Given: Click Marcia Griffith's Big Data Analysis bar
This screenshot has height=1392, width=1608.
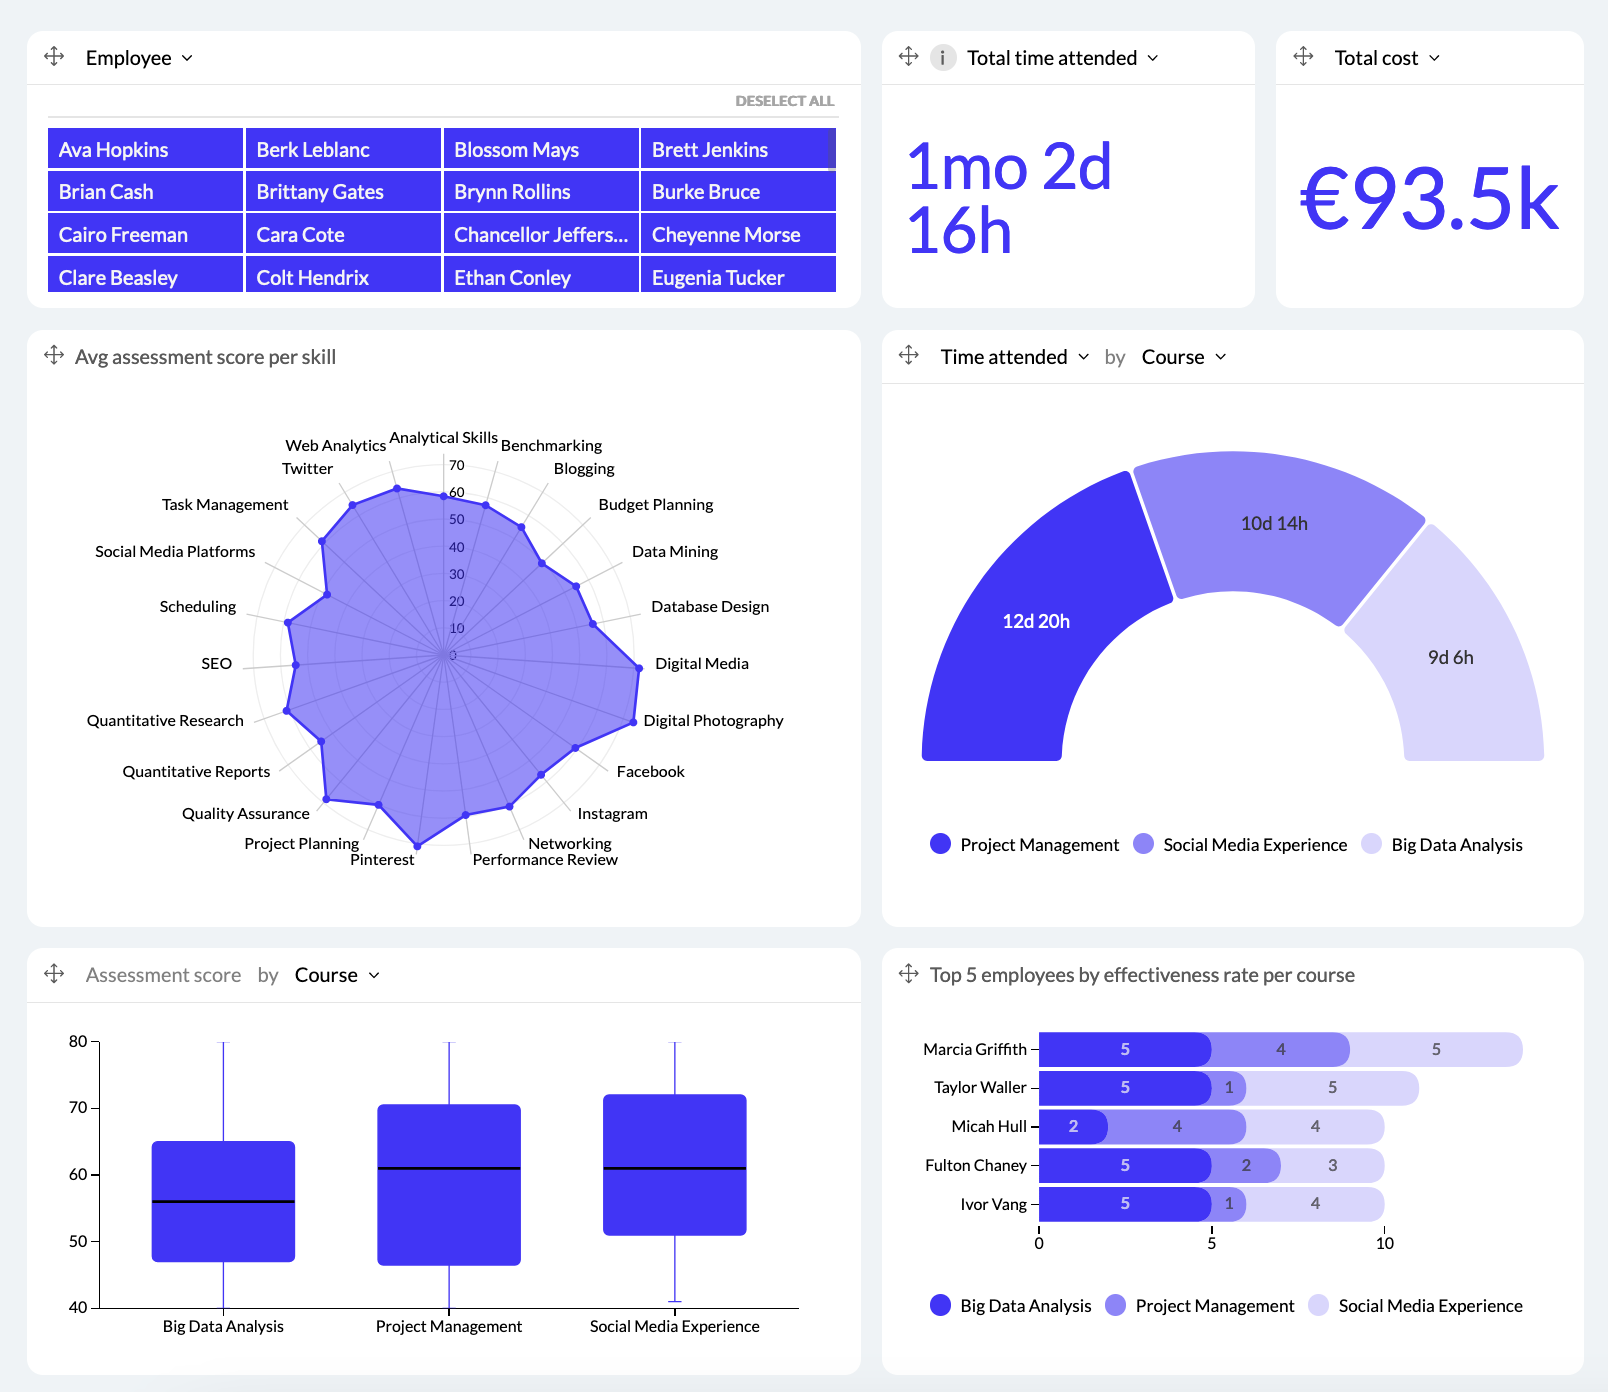Looking at the screenshot, I should (1125, 1049).
